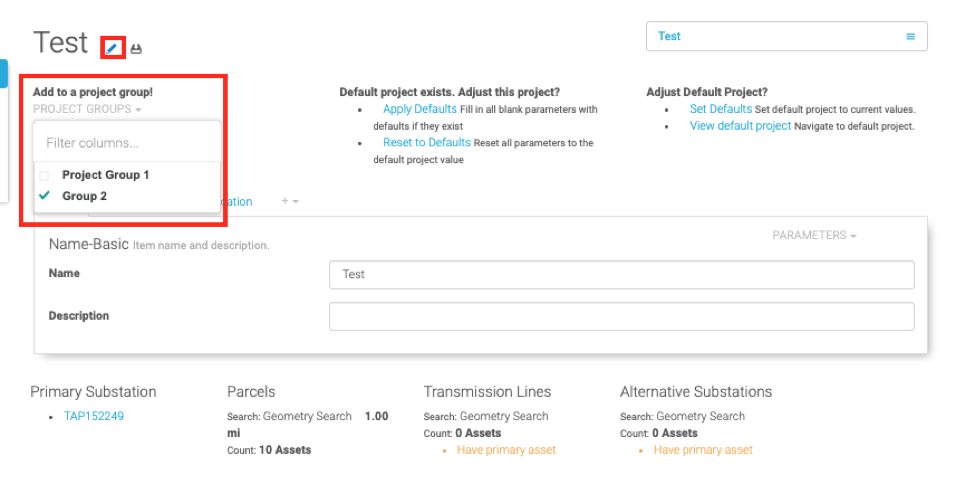Screen dimensions: 974x493
Task: Expand the PARAMETERS dropdown
Action: click(x=814, y=236)
